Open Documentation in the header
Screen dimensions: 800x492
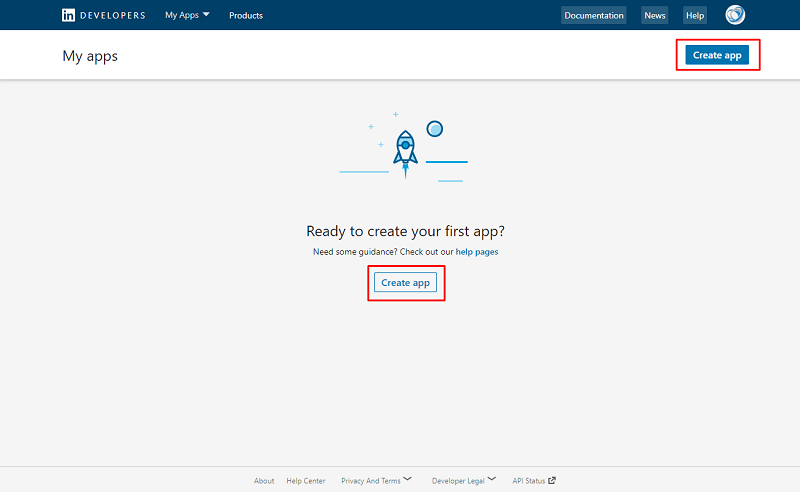pos(593,15)
